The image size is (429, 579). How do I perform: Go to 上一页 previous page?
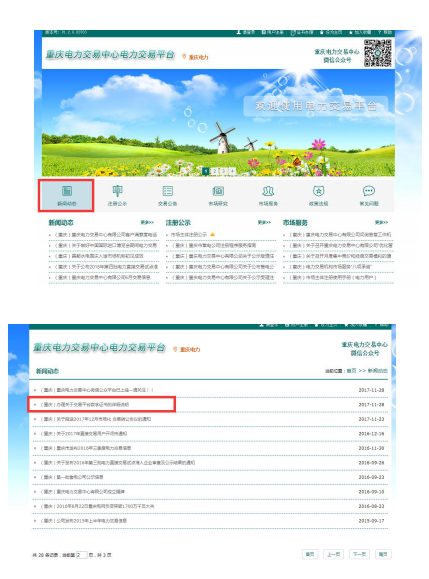334,554
